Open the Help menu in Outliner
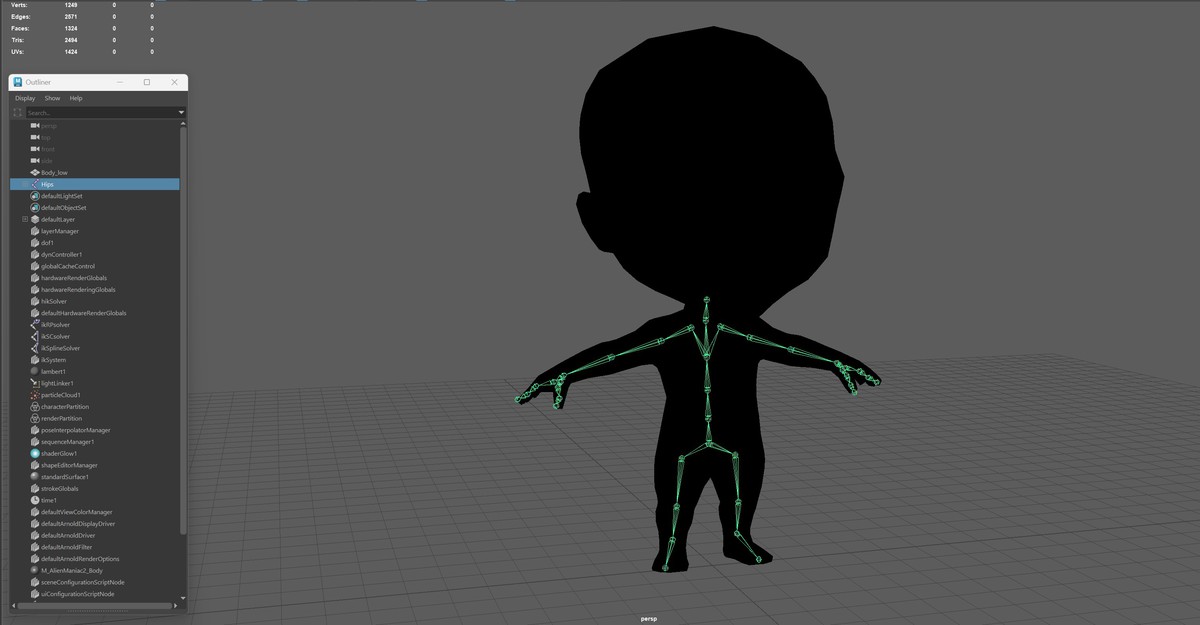 point(76,98)
